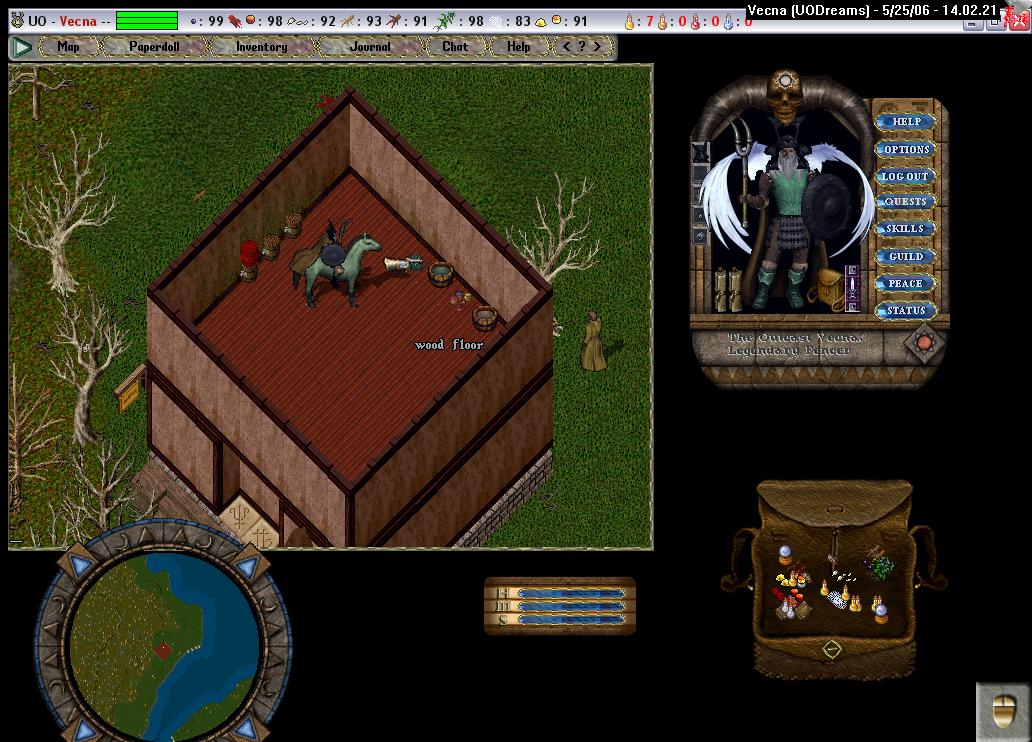Click the wooden water tub near the wall
The width and height of the screenshot is (1032, 742).
(440, 273)
